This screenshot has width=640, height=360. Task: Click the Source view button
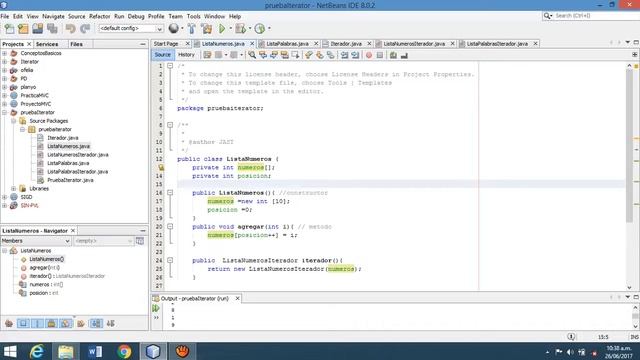162,55
